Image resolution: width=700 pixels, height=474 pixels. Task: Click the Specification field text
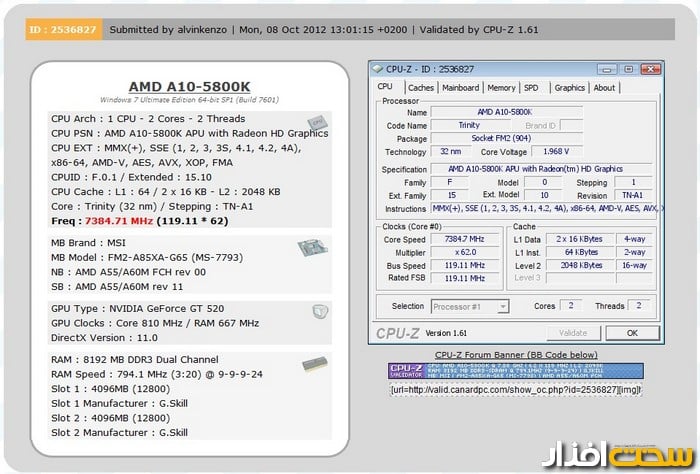click(x=541, y=169)
